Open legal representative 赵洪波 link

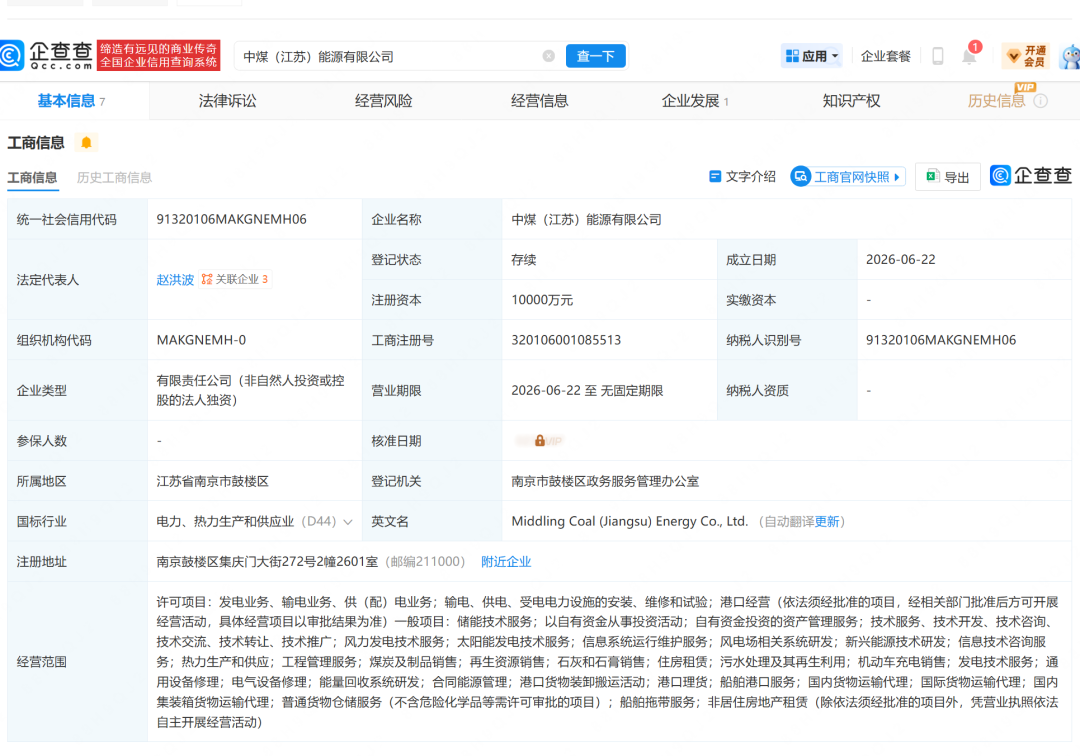point(175,280)
